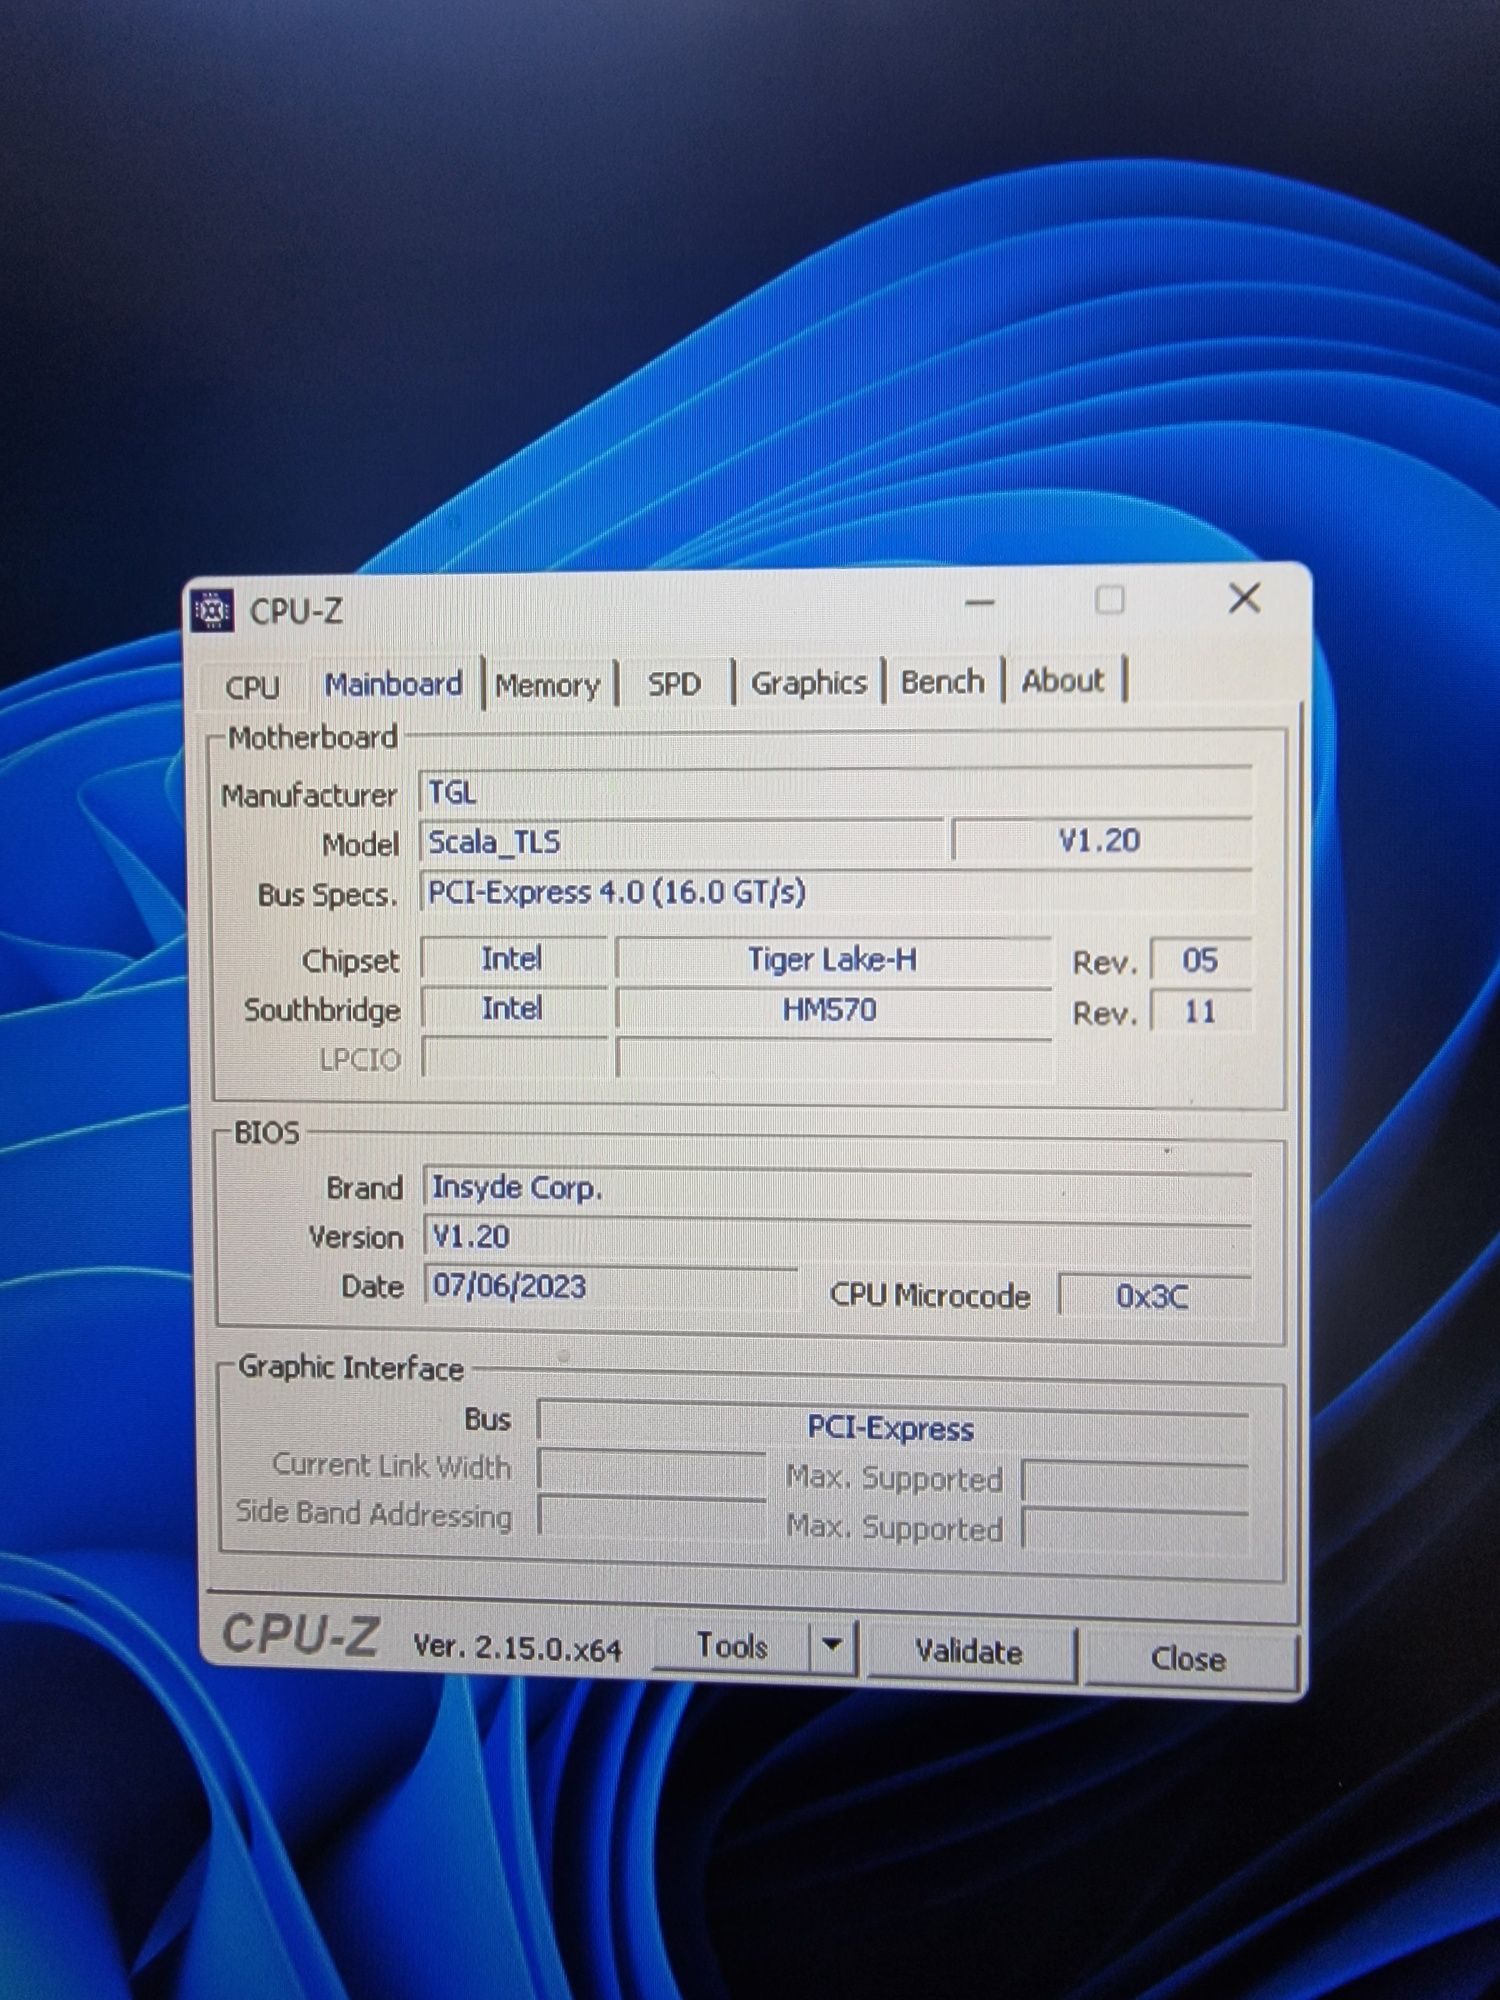Viewport: 1500px width, 2000px height.
Task: Select the Mainboard tab
Action: coord(394,684)
